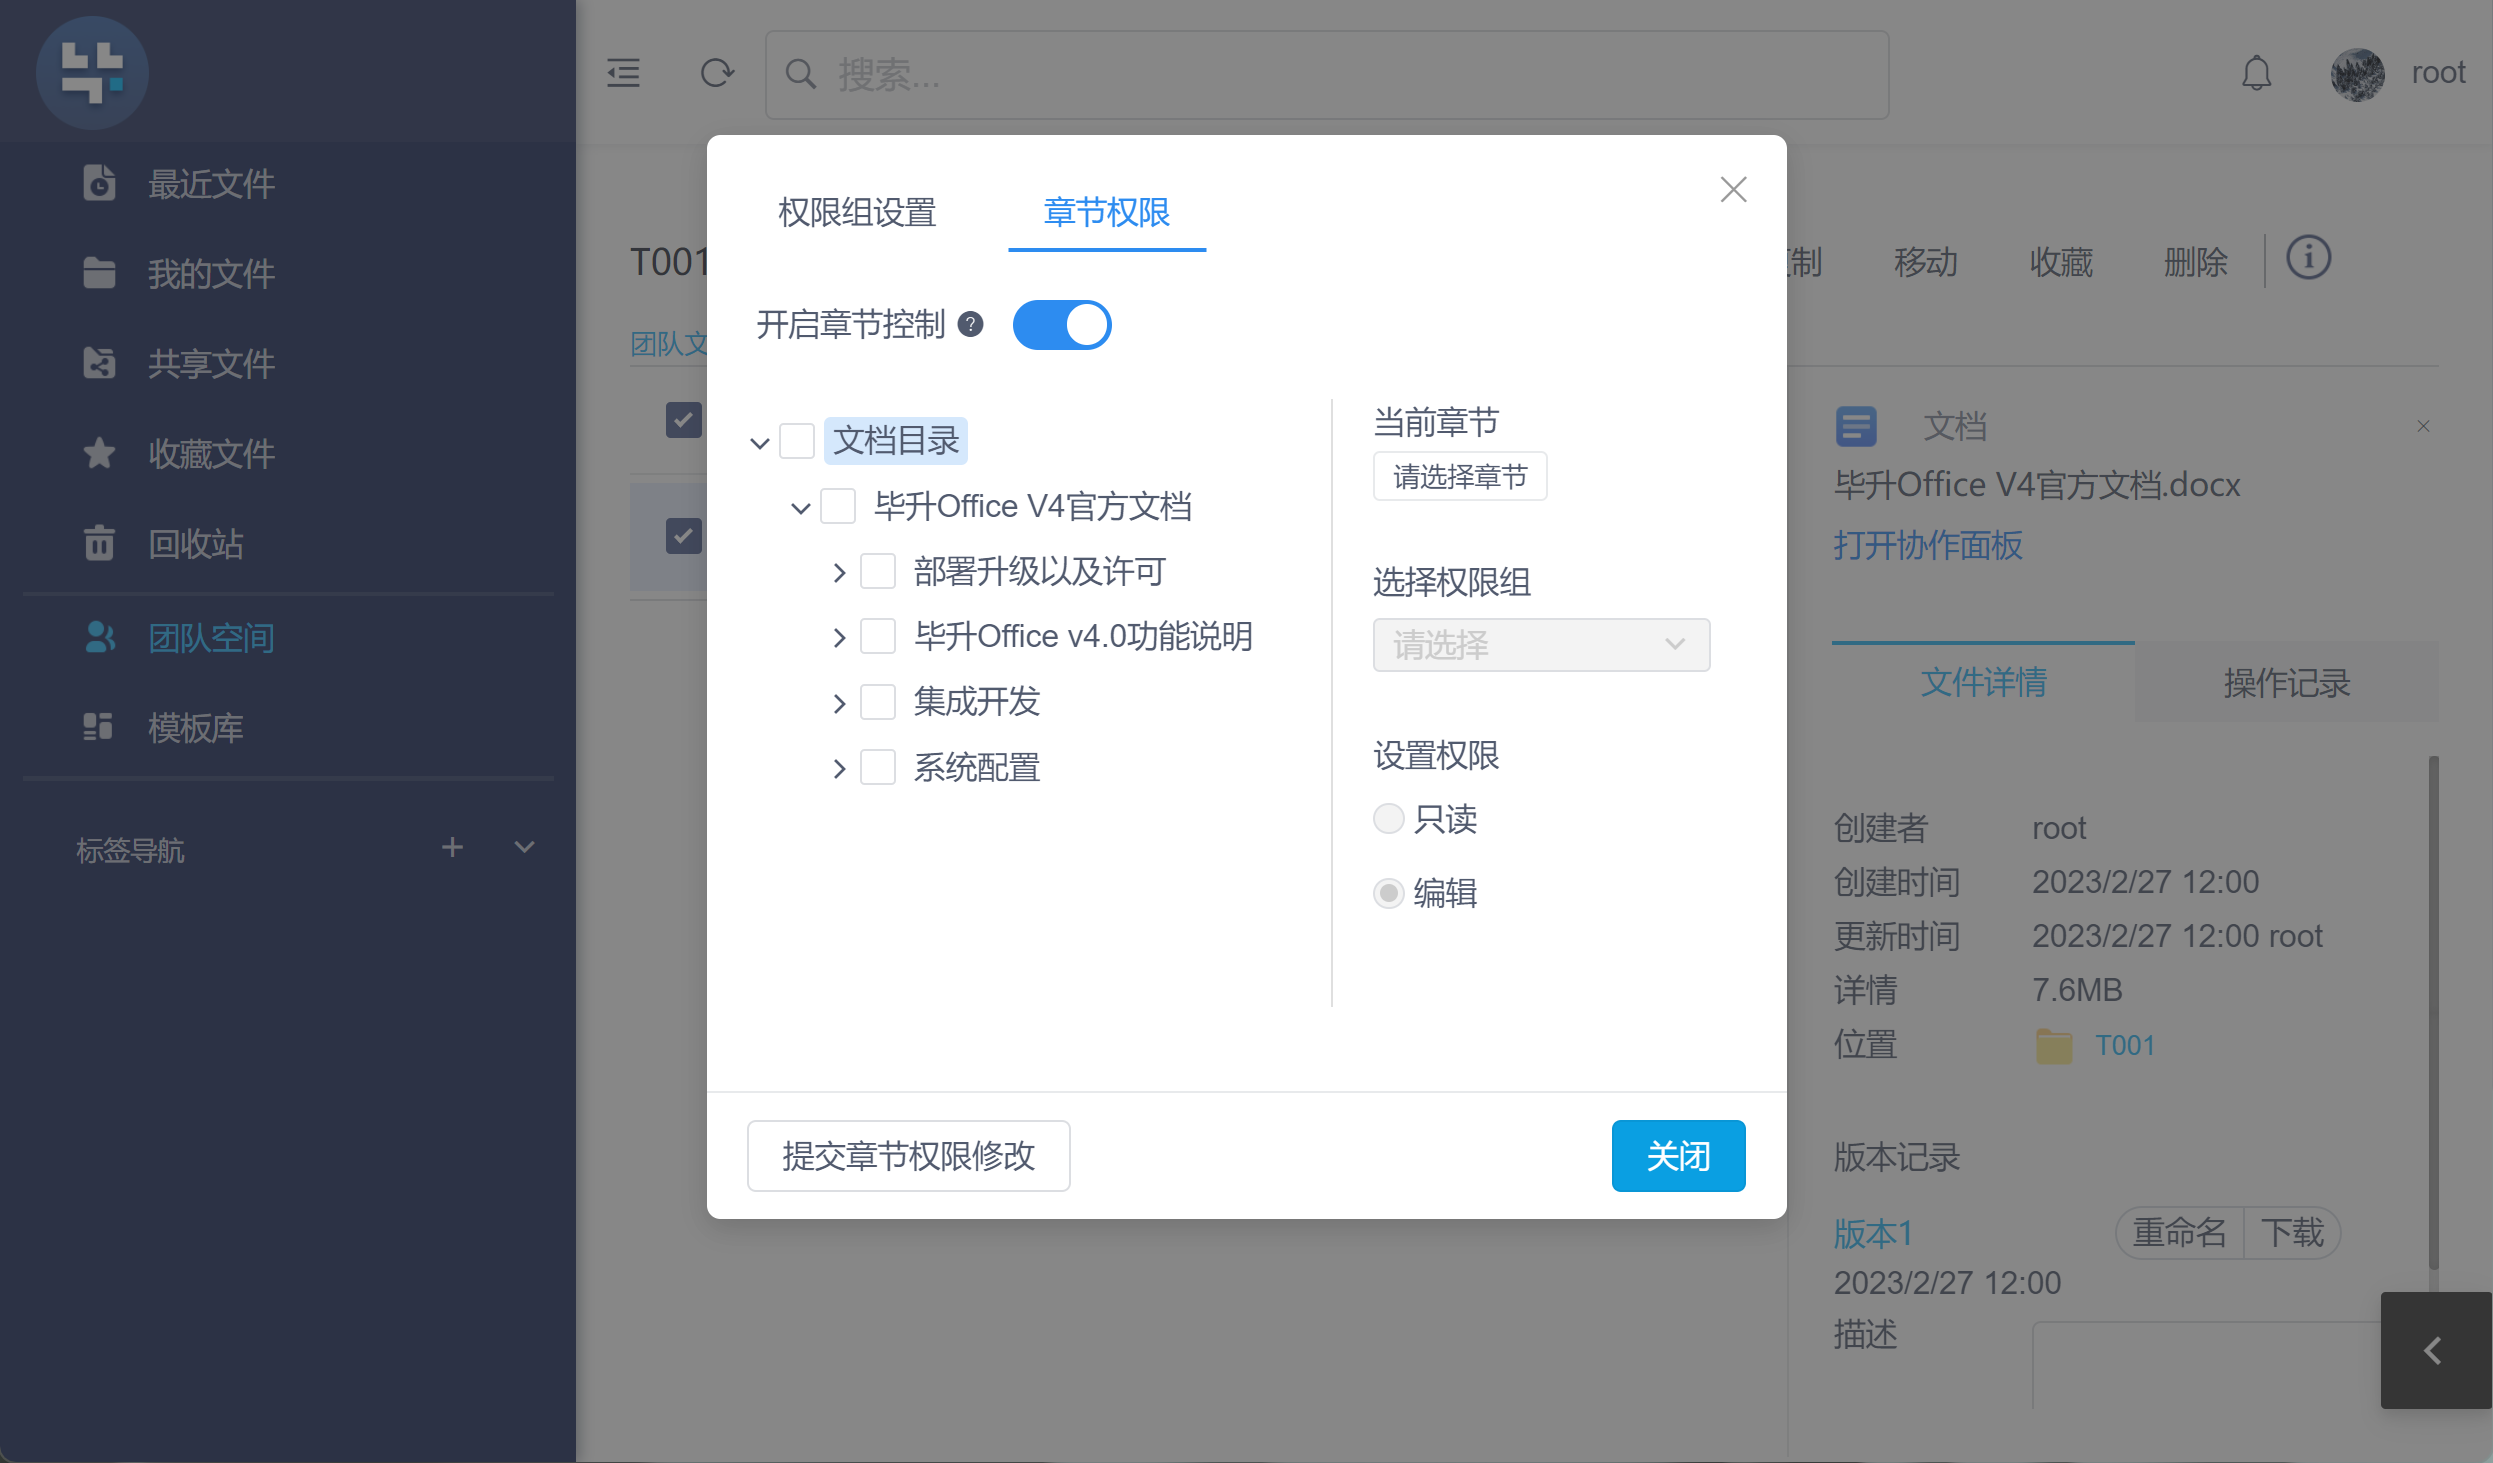Toggle the sidebar collapse menu icon
This screenshot has height=1463, width=2493.
pyautogui.click(x=623, y=73)
